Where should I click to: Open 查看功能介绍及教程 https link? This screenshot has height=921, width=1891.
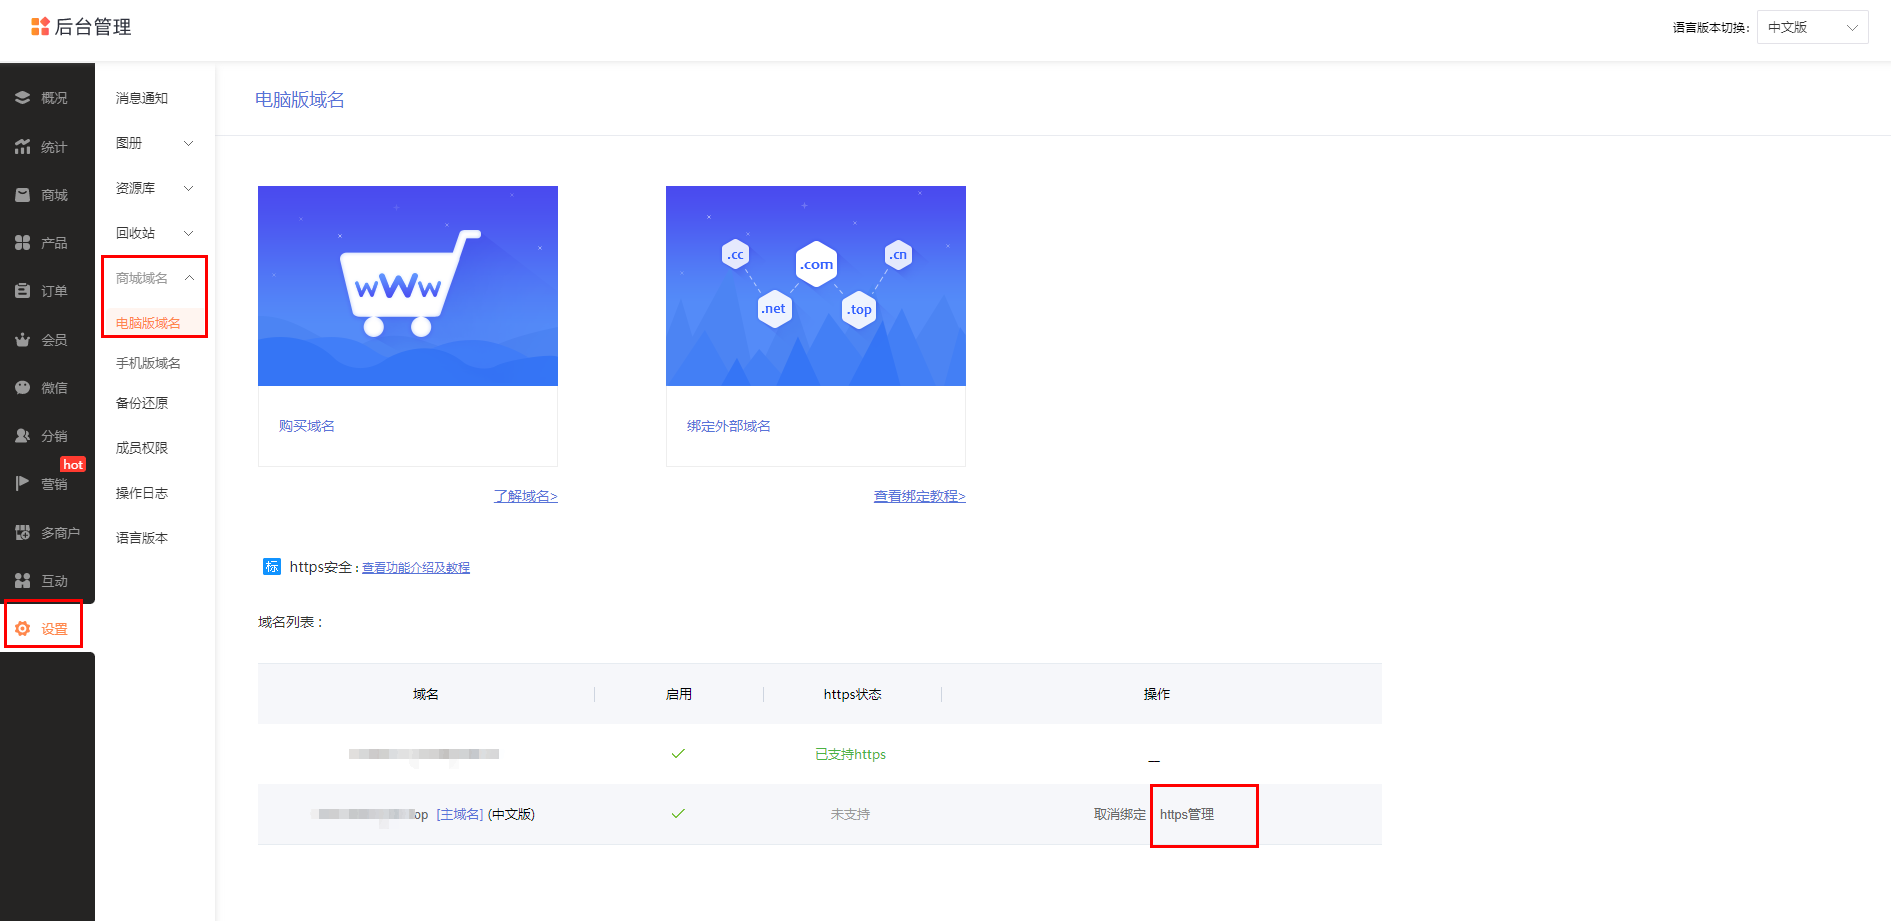point(416,568)
